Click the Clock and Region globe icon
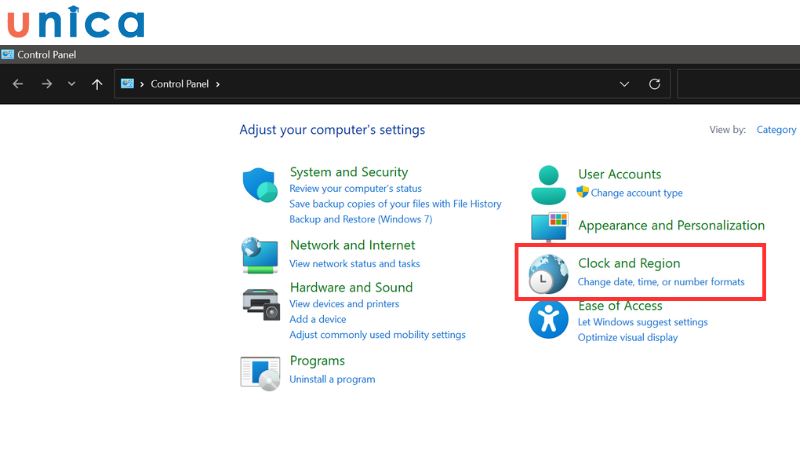 click(x=548, y=272)
